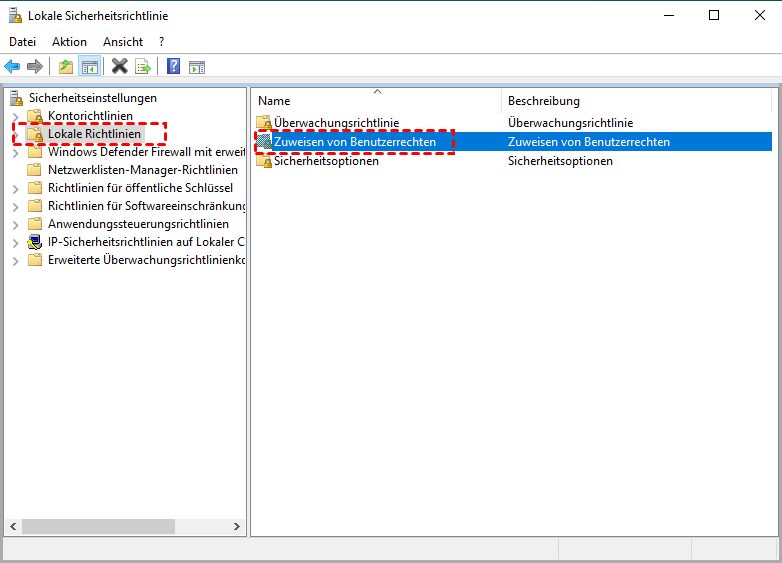Open the Ansicht menu
Viewport: 782px width, 563px height.
click(x=123, y=42)
